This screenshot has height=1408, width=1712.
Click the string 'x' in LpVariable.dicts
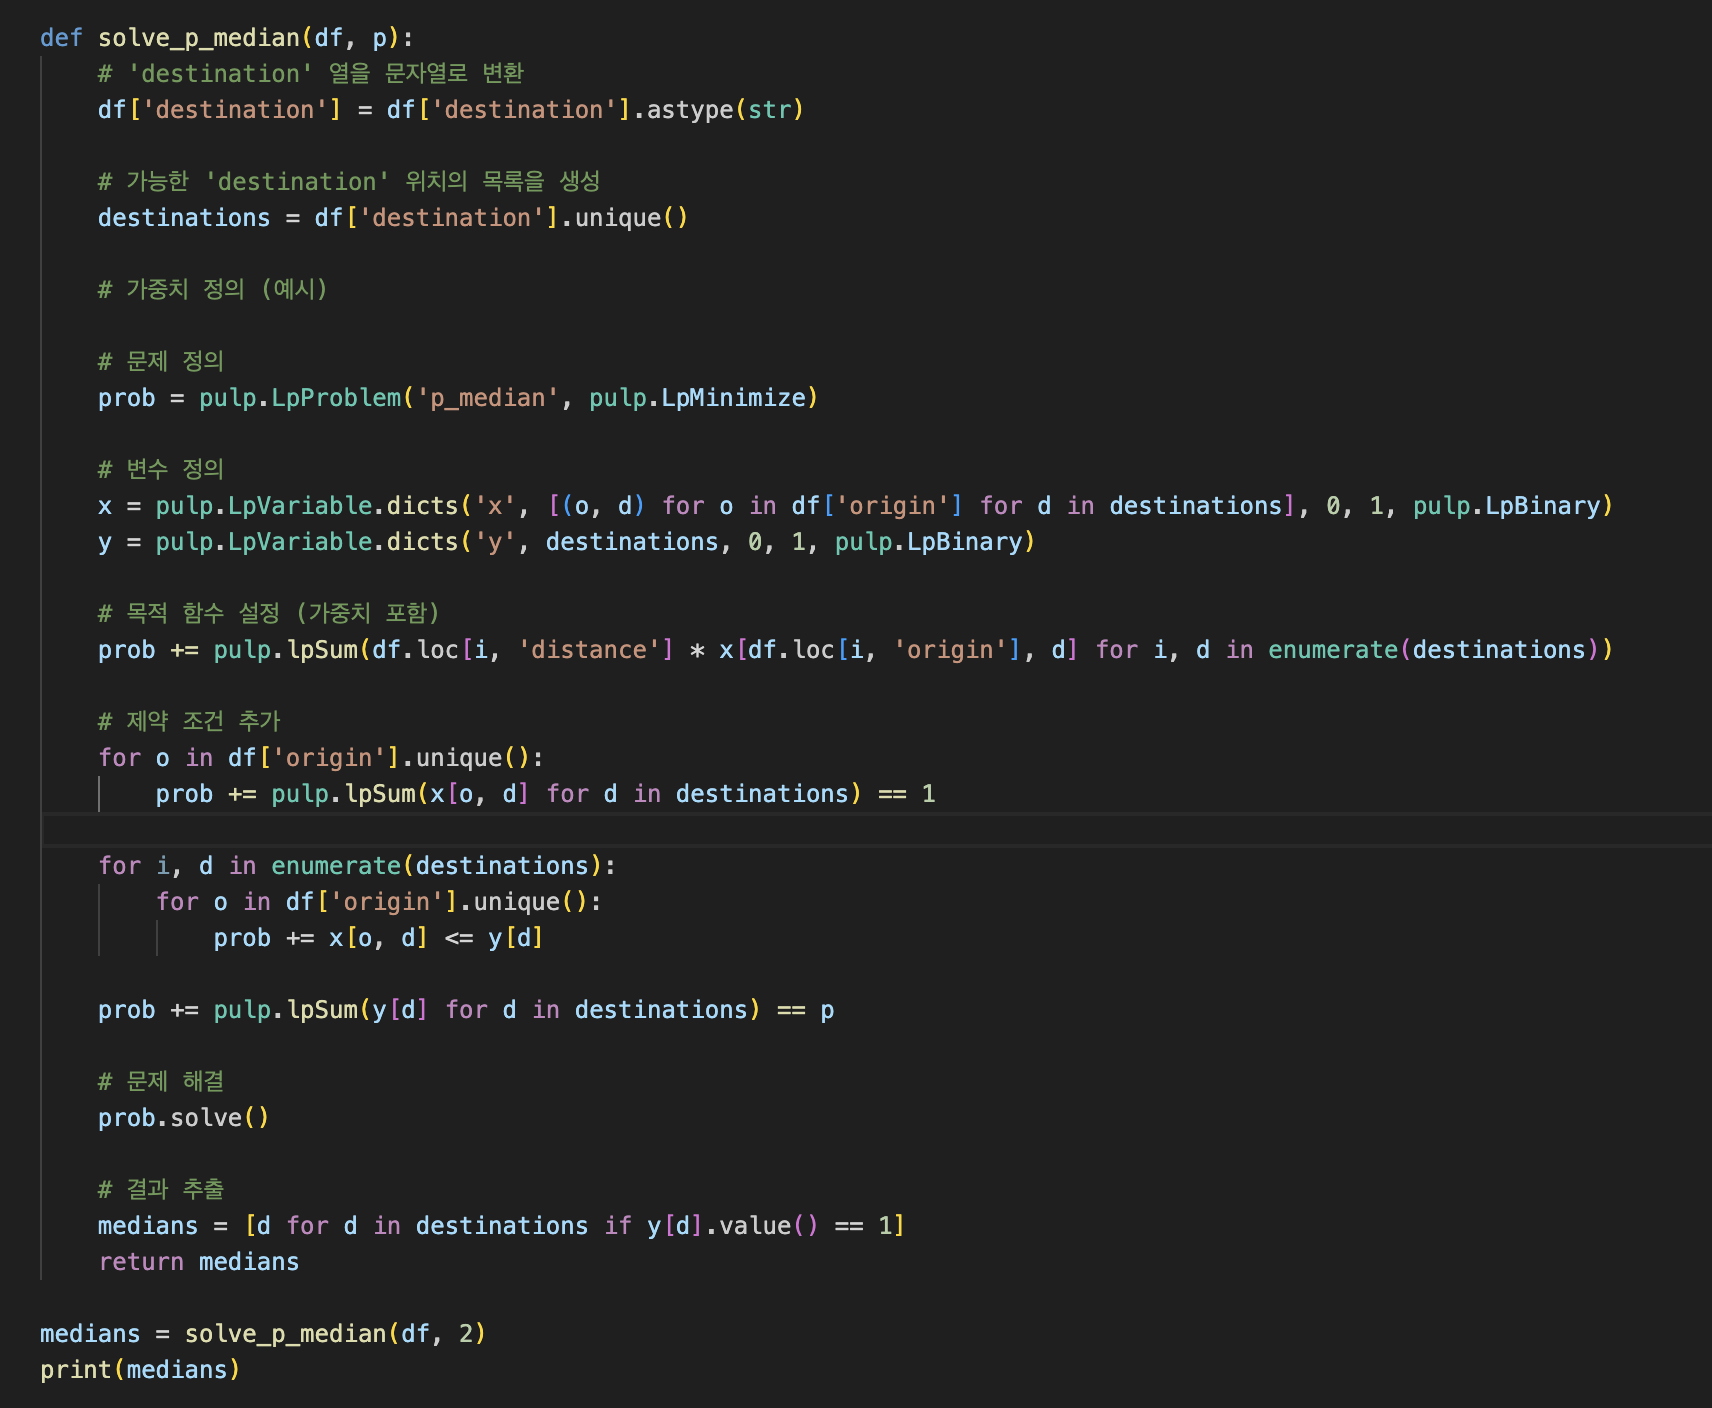[494, 506]
